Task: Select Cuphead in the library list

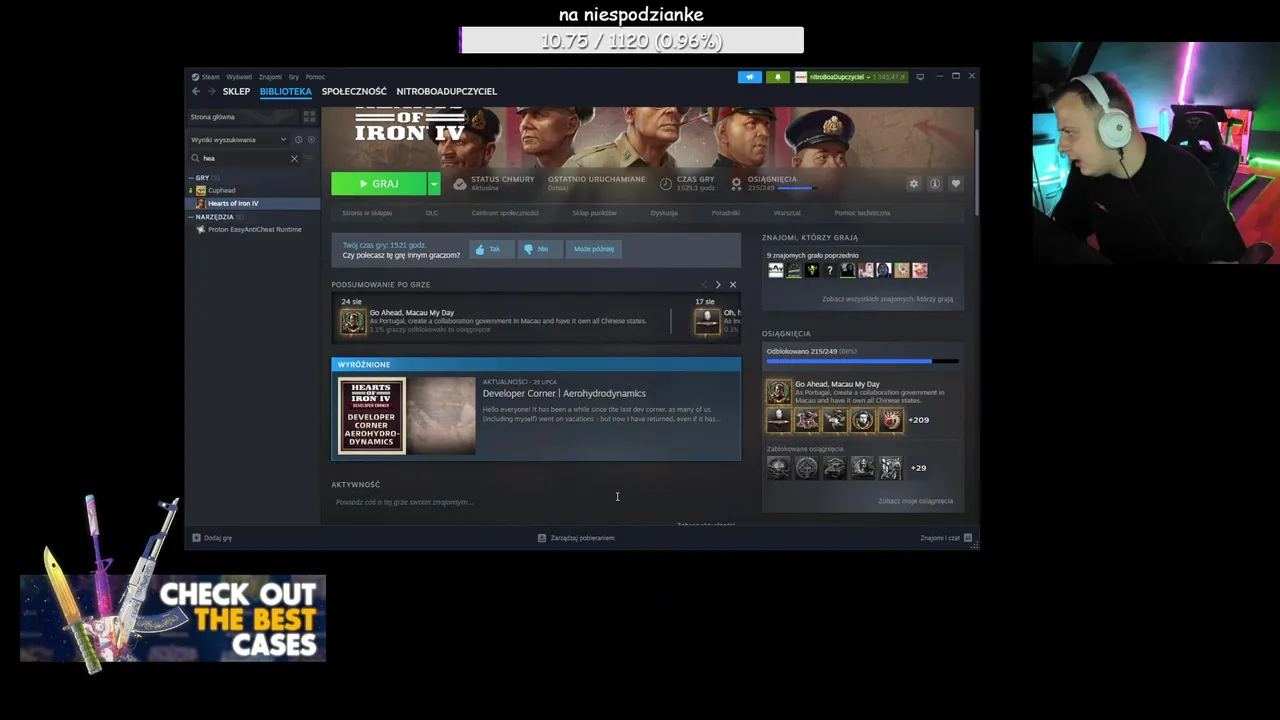Action: (x=222, y=190)
